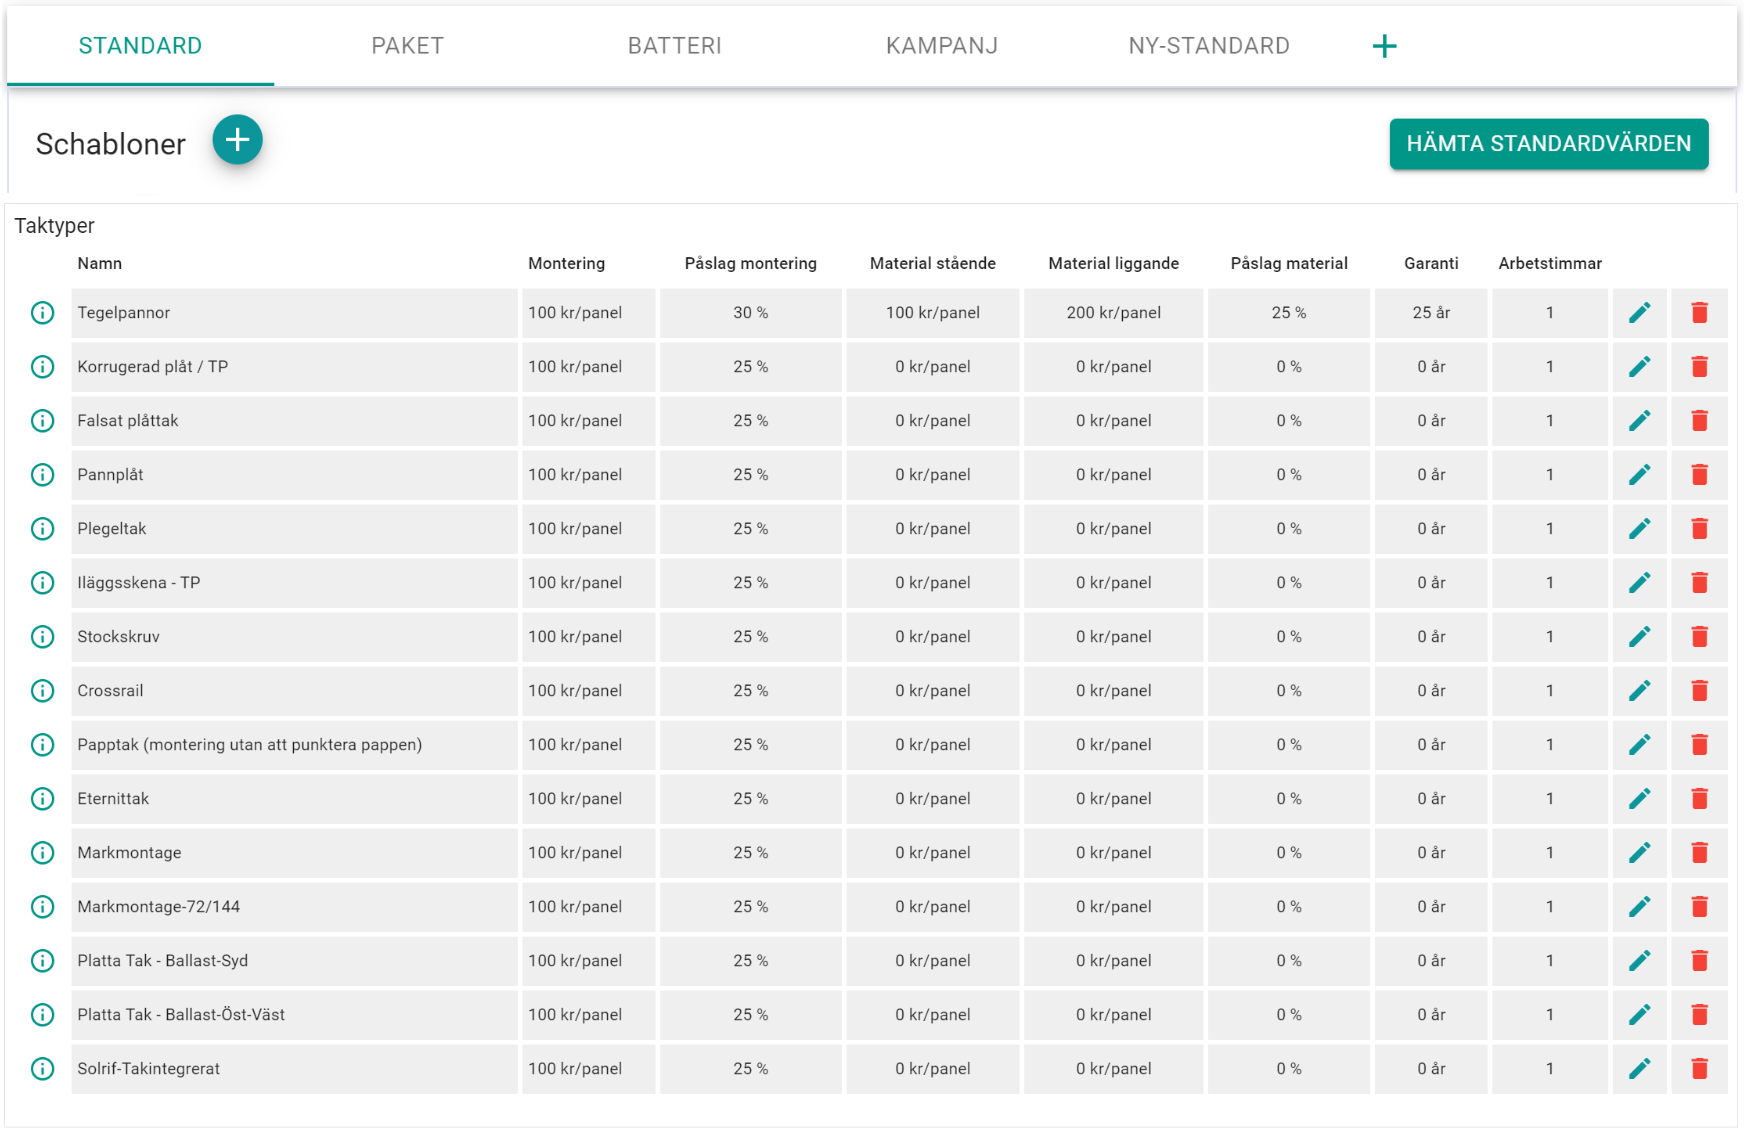Click the edit pencil for Tegelpannor
The height and width of the screenshot is (1132, 1750).
click(x=1639, y=313)
